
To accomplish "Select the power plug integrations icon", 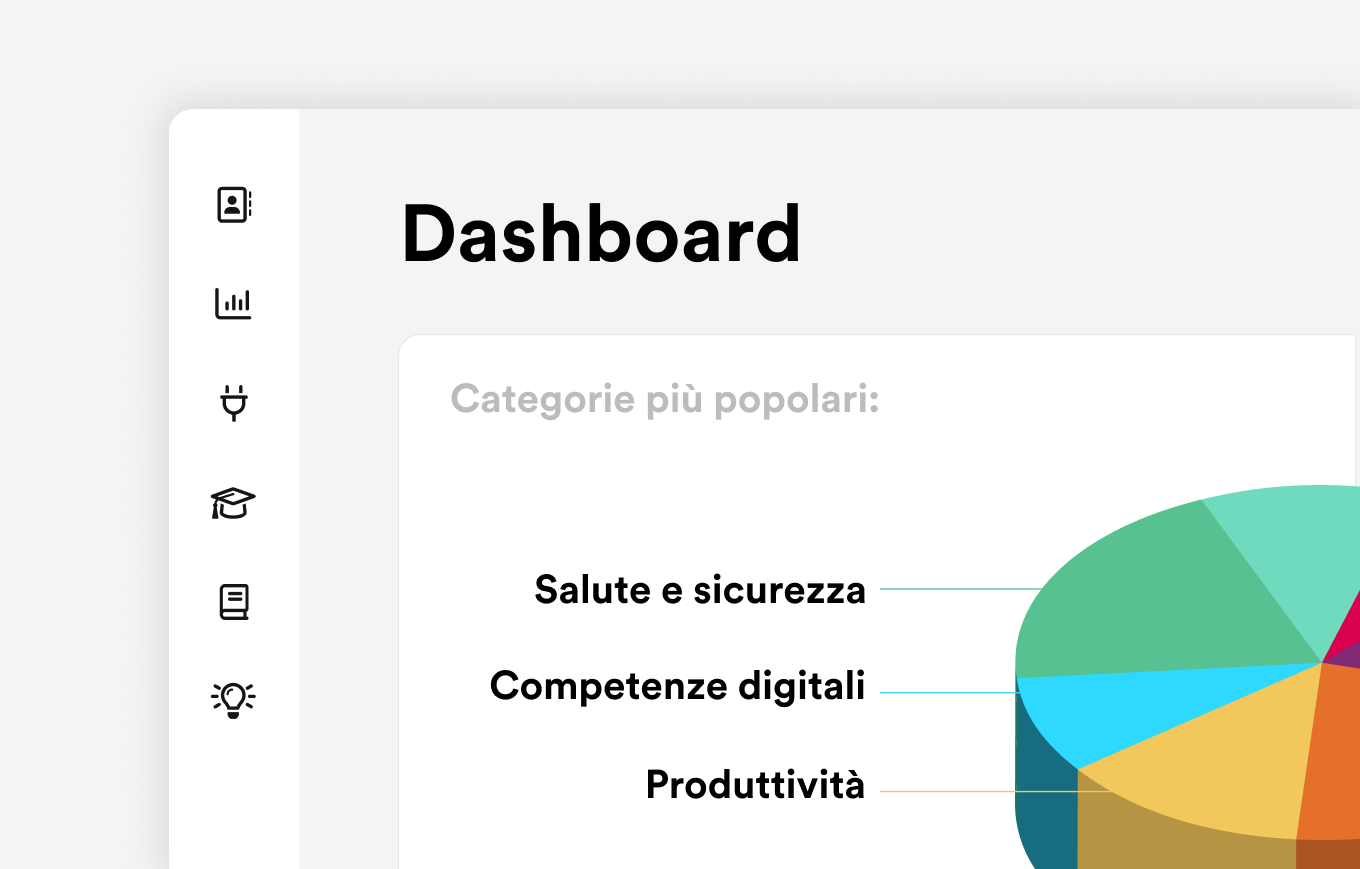I will 234,402.
